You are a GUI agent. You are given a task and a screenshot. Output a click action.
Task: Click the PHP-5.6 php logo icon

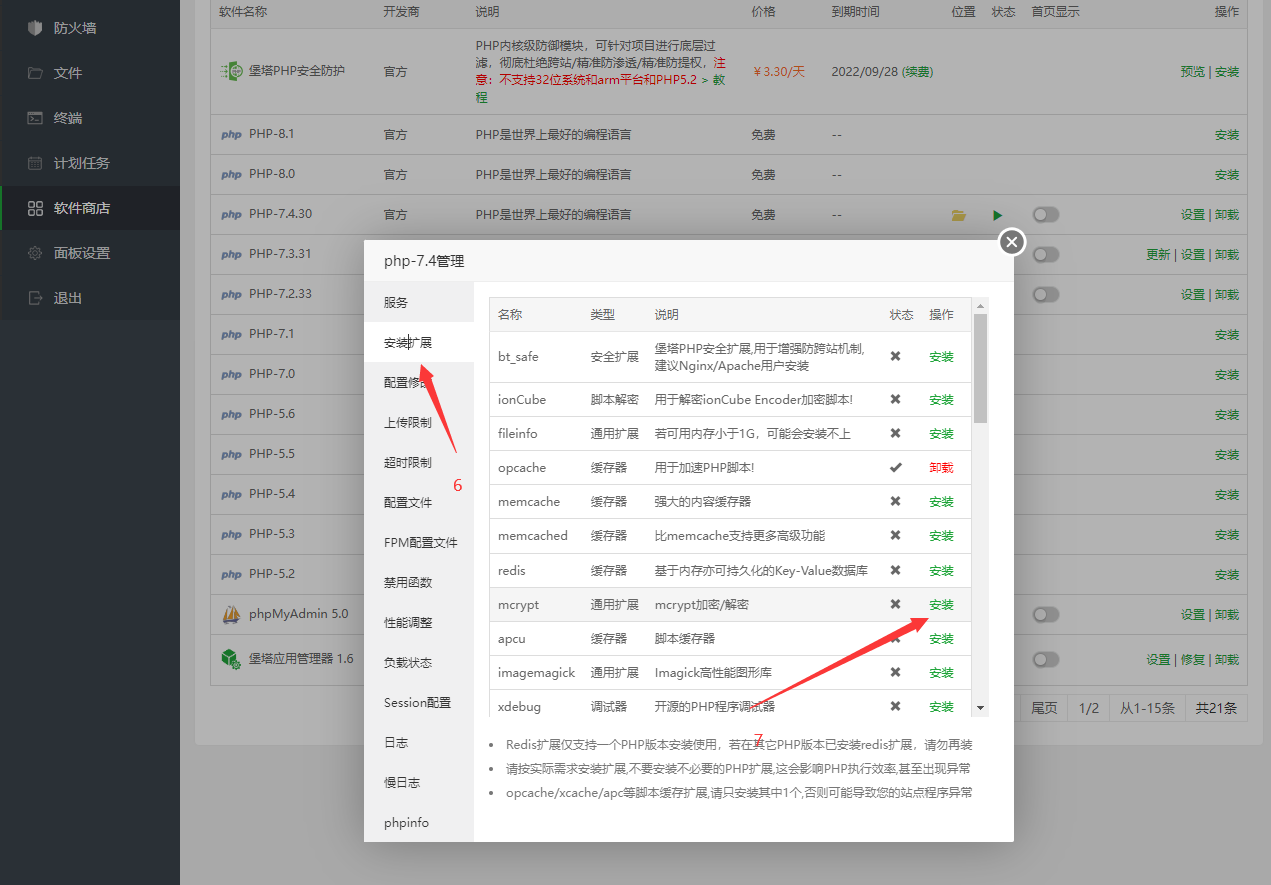click(x=231, y=414)
